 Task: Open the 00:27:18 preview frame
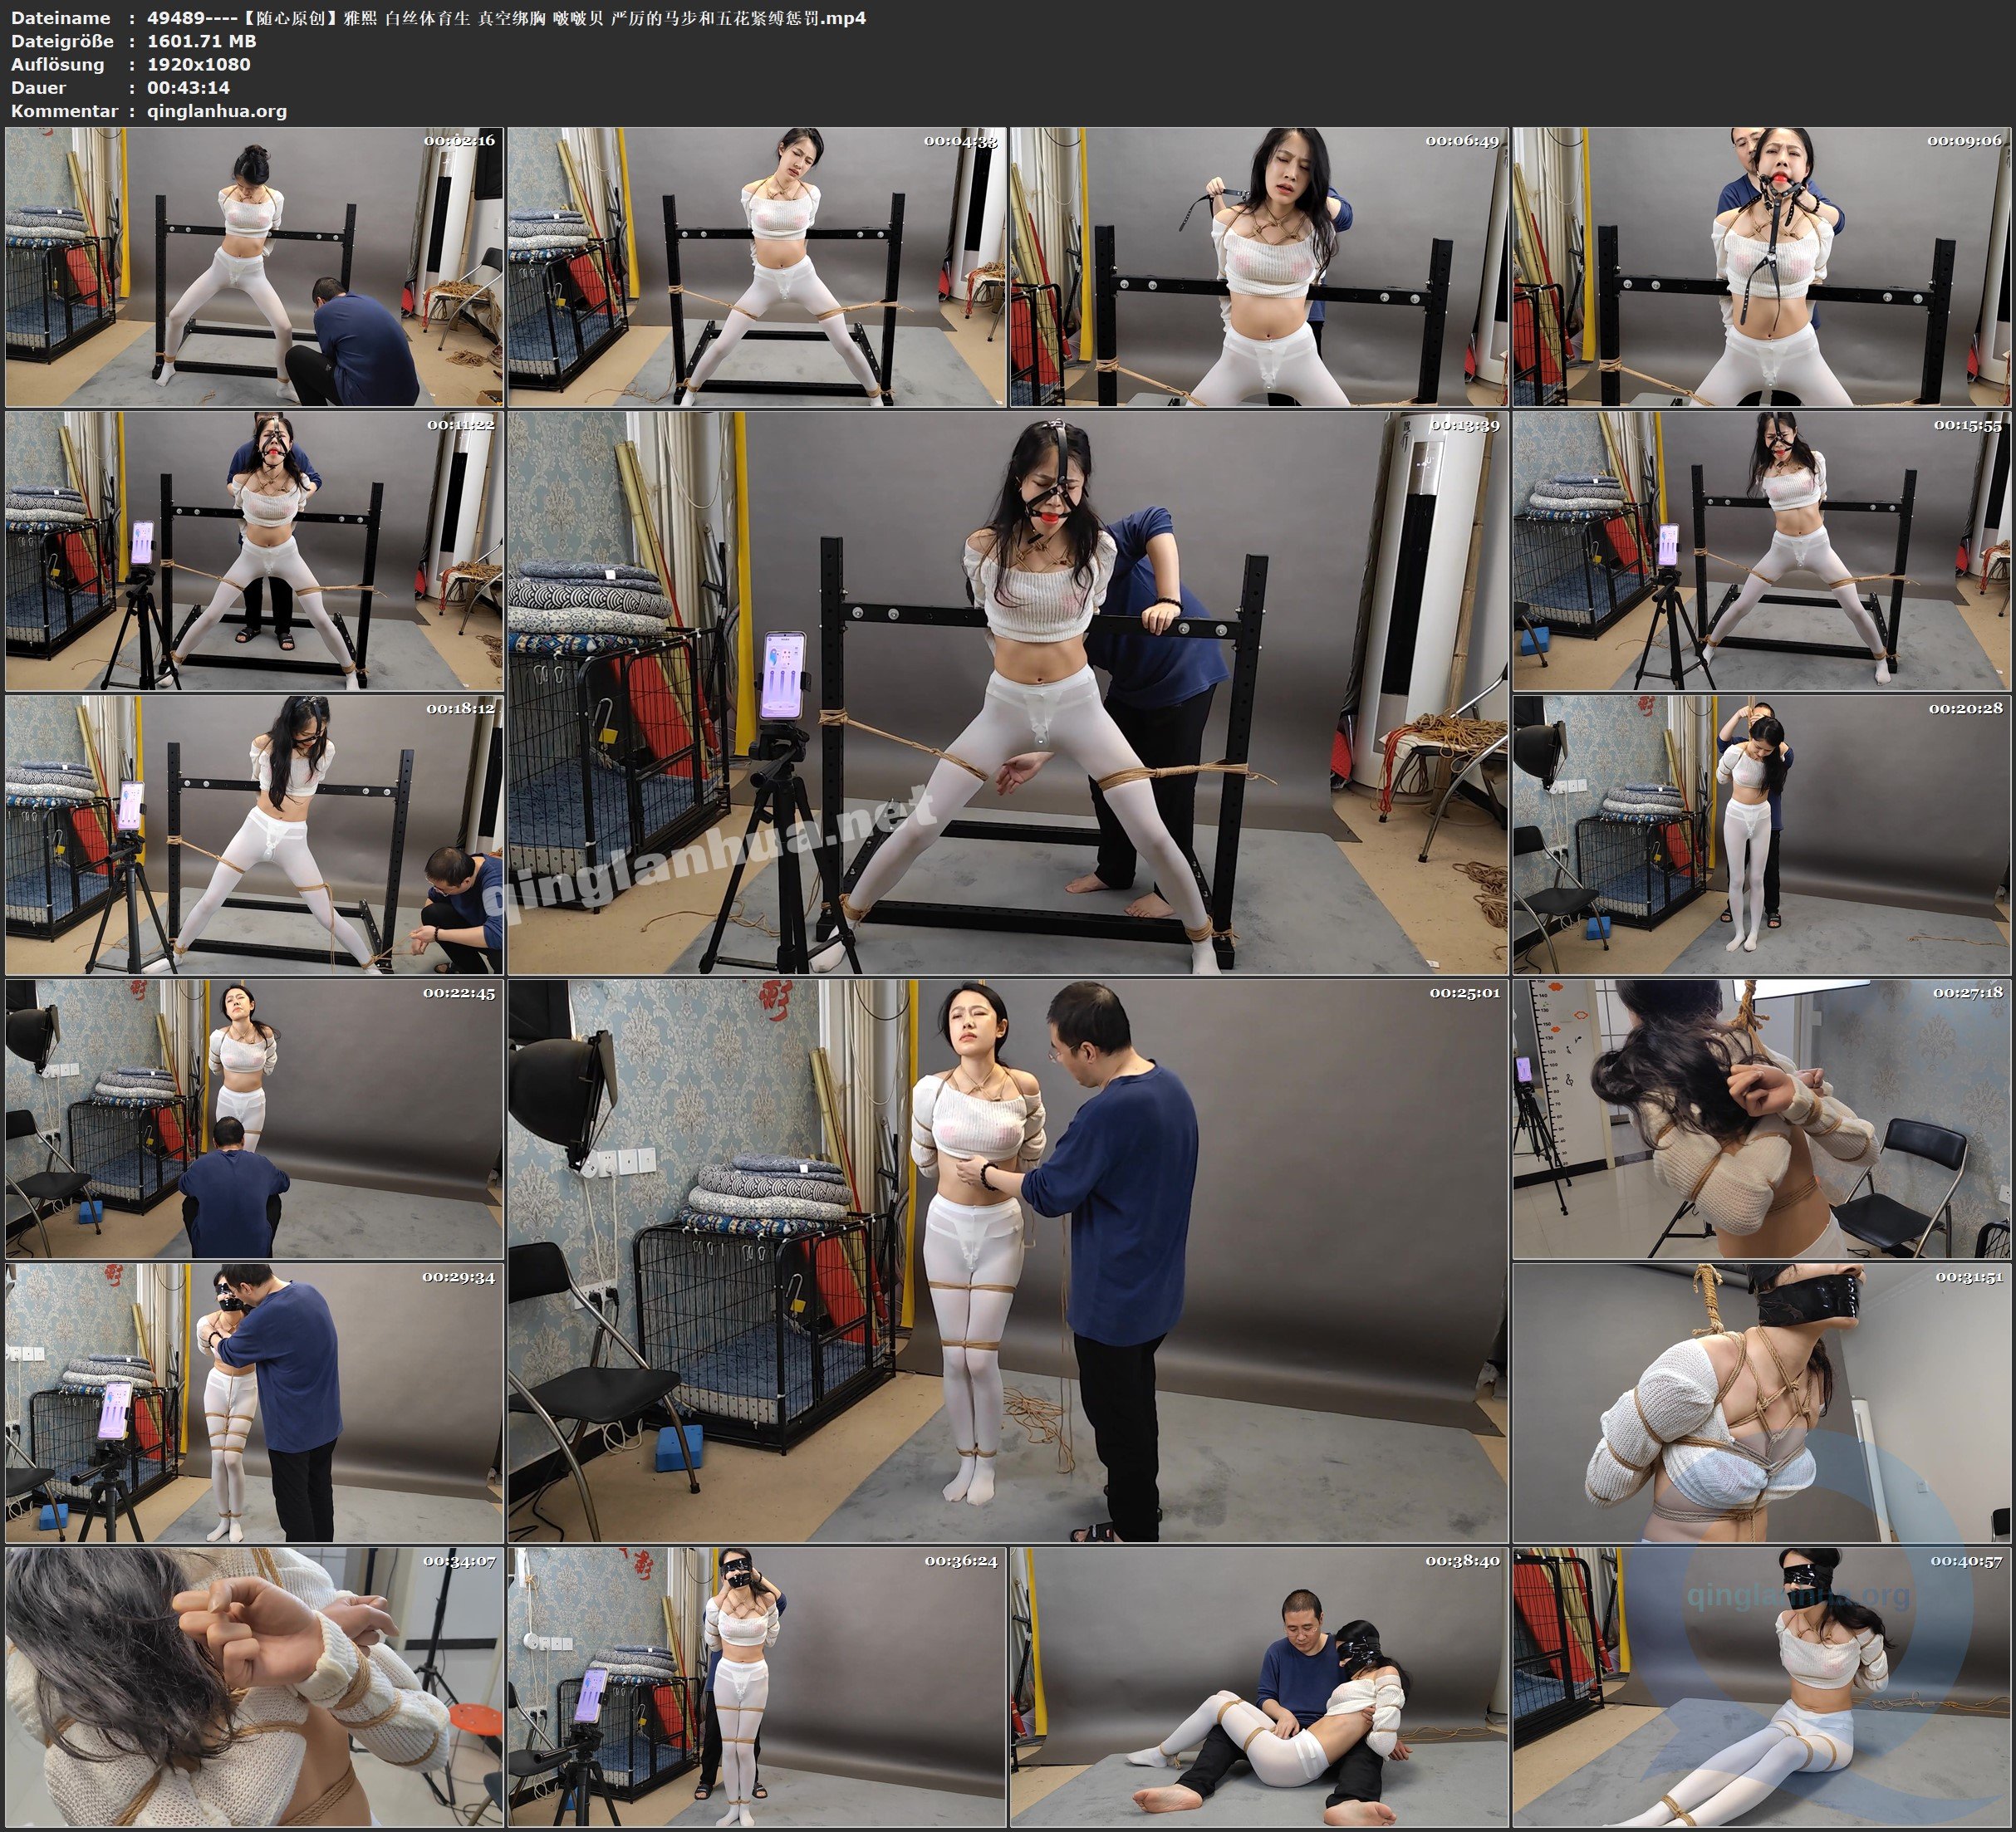coord(1760,1119)
